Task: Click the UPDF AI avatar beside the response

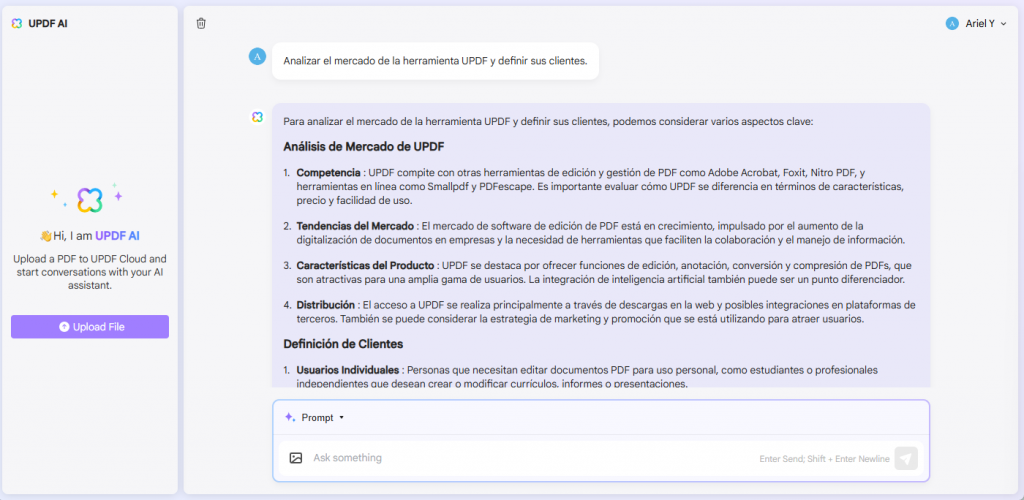Action: pos(257,117)
